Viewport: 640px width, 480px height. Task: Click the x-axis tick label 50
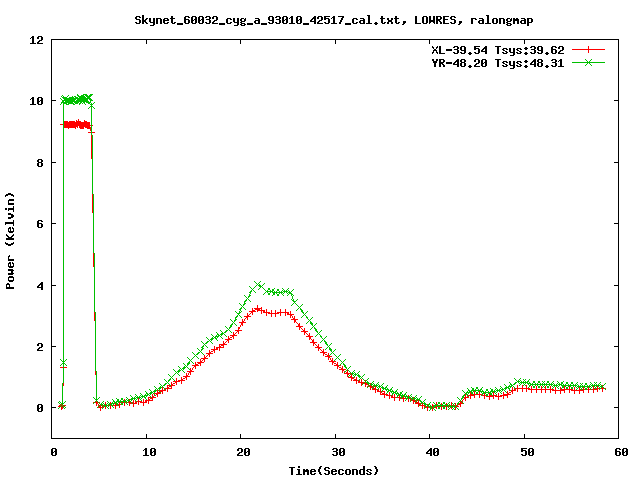point(527,452)
